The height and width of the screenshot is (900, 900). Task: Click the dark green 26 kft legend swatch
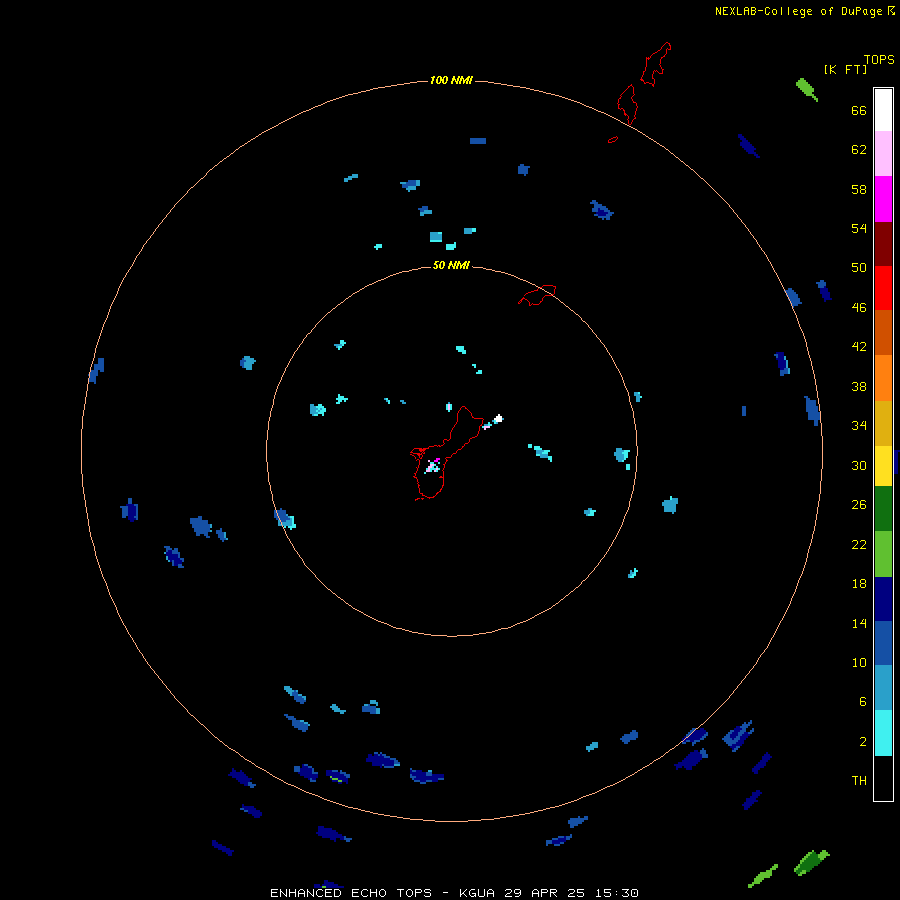point(883,509)
